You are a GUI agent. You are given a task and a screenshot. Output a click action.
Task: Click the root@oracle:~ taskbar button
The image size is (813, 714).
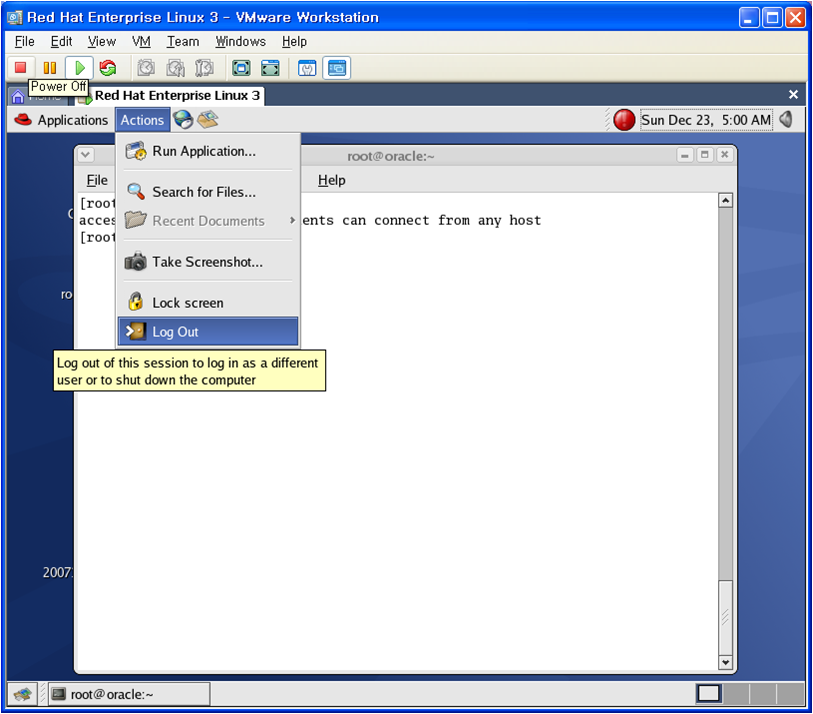pyautogui.click(x=129, y=694)
